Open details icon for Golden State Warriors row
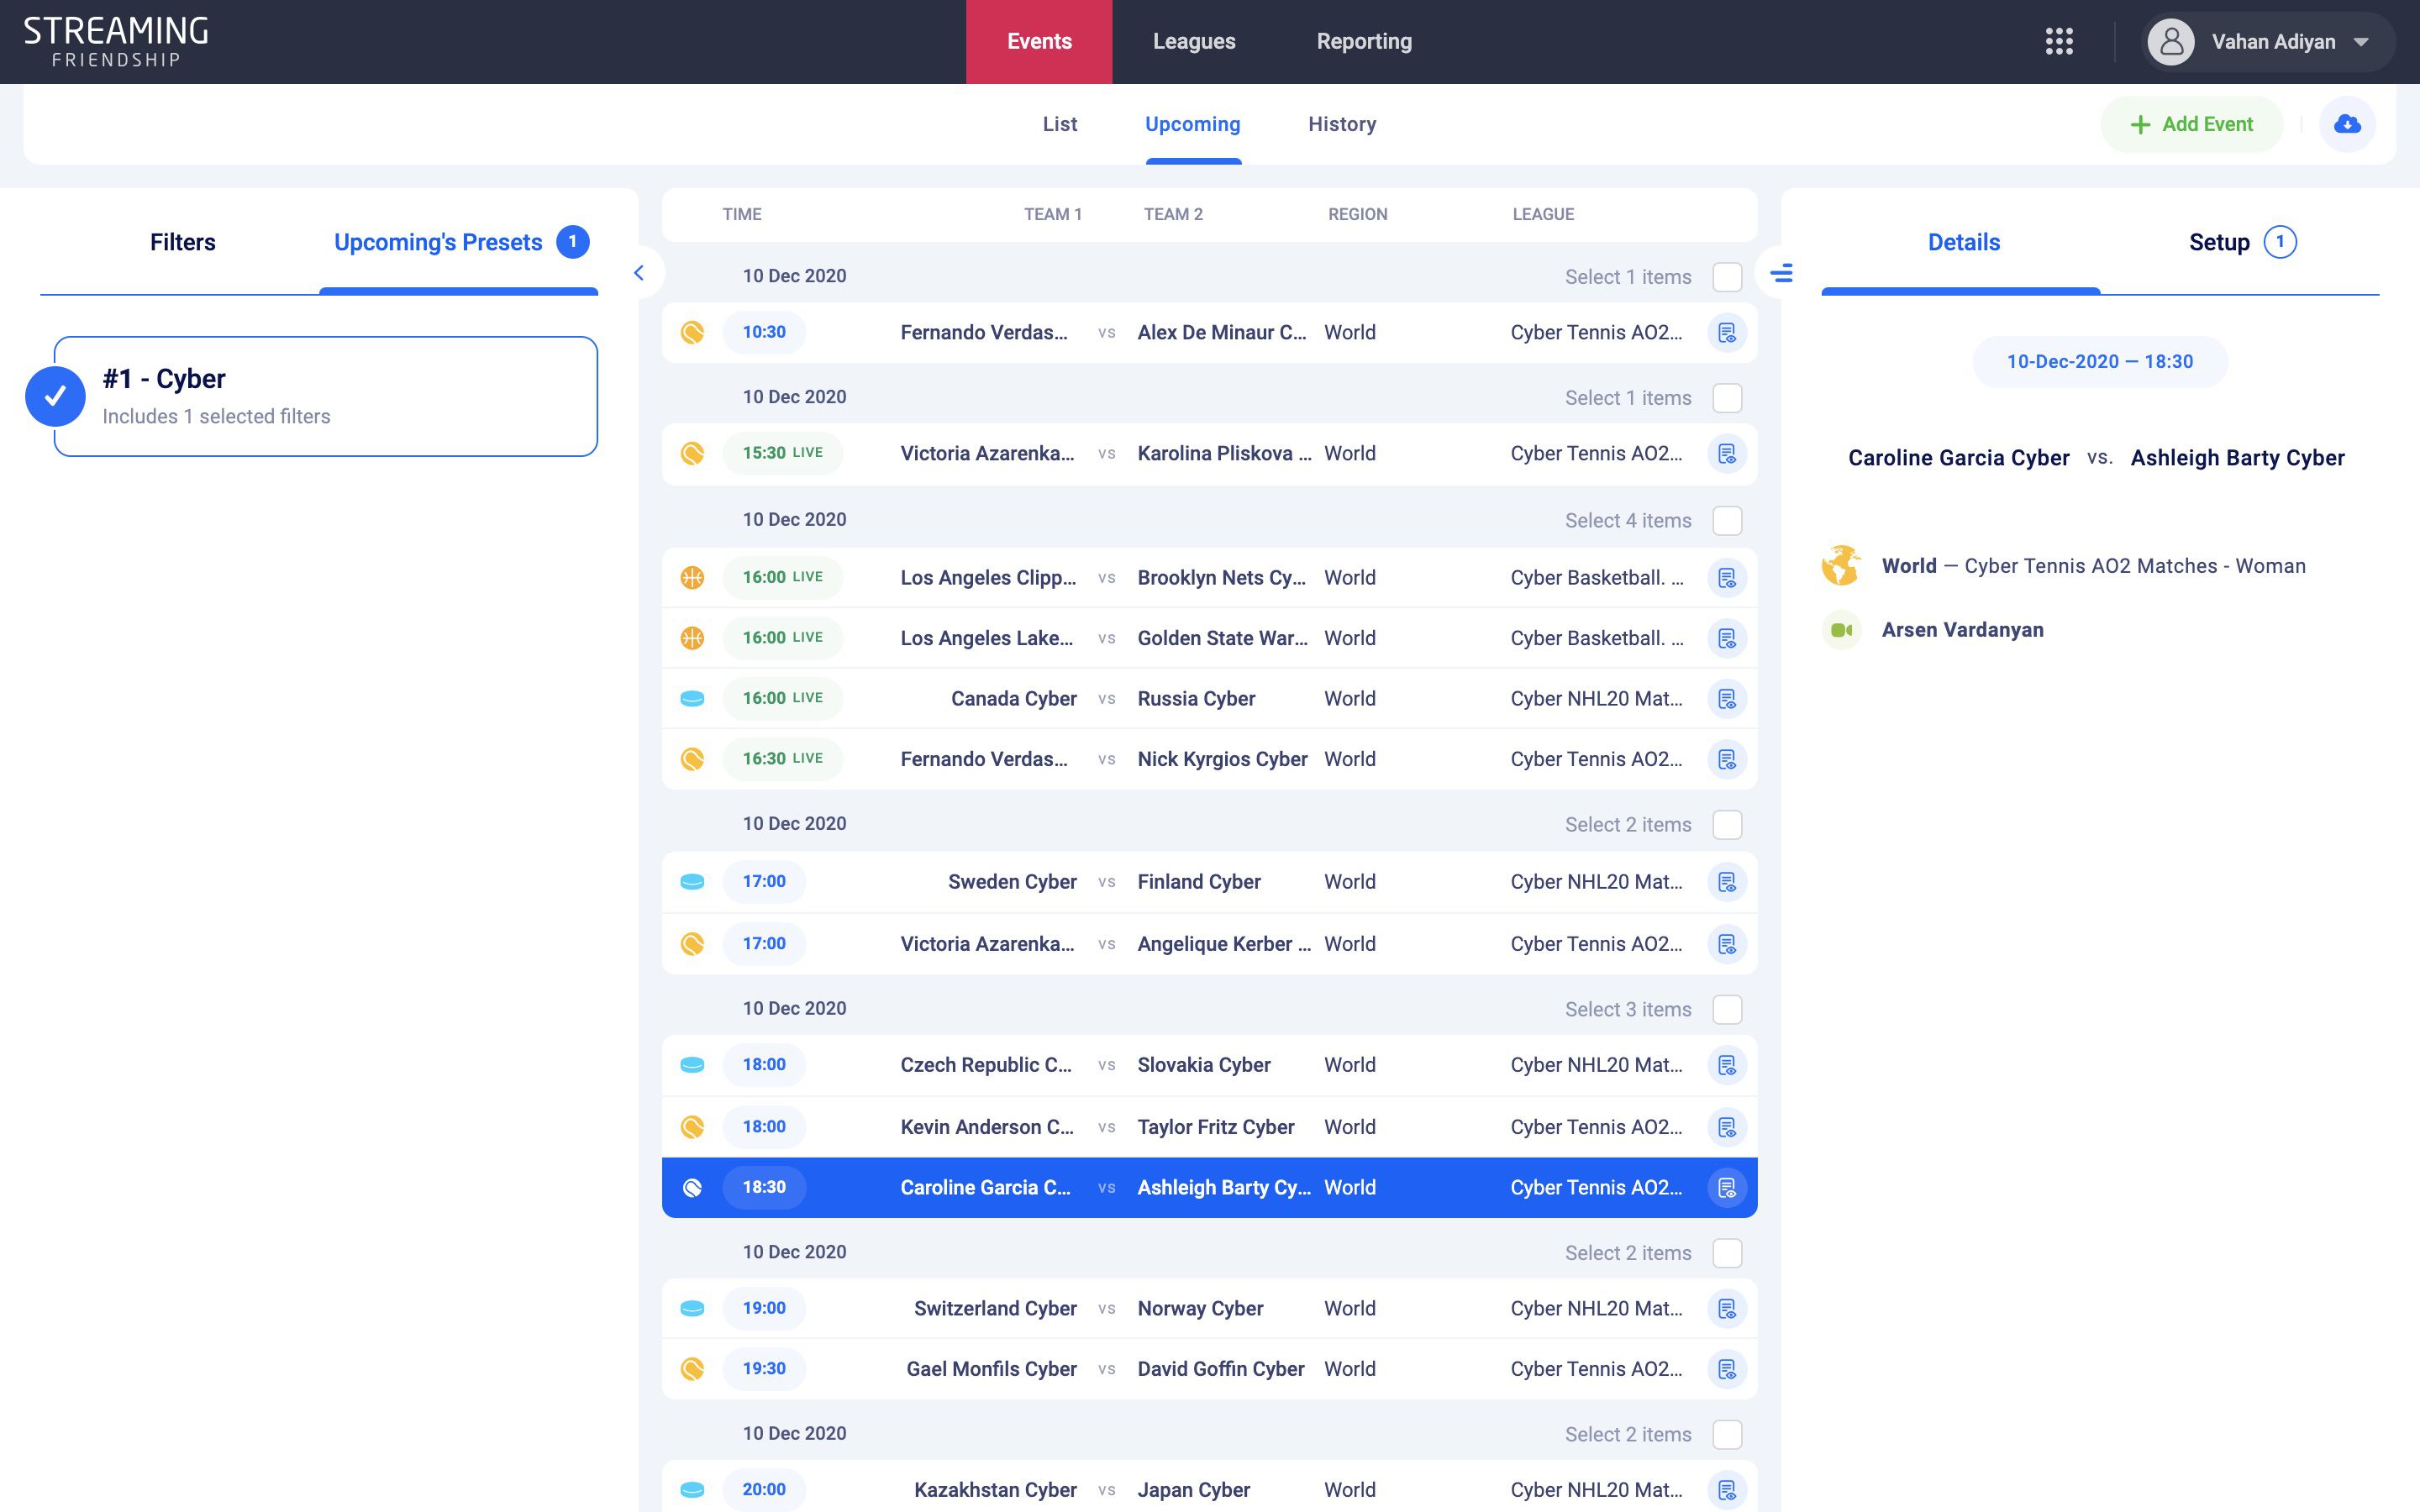 tap(1727, 639)
